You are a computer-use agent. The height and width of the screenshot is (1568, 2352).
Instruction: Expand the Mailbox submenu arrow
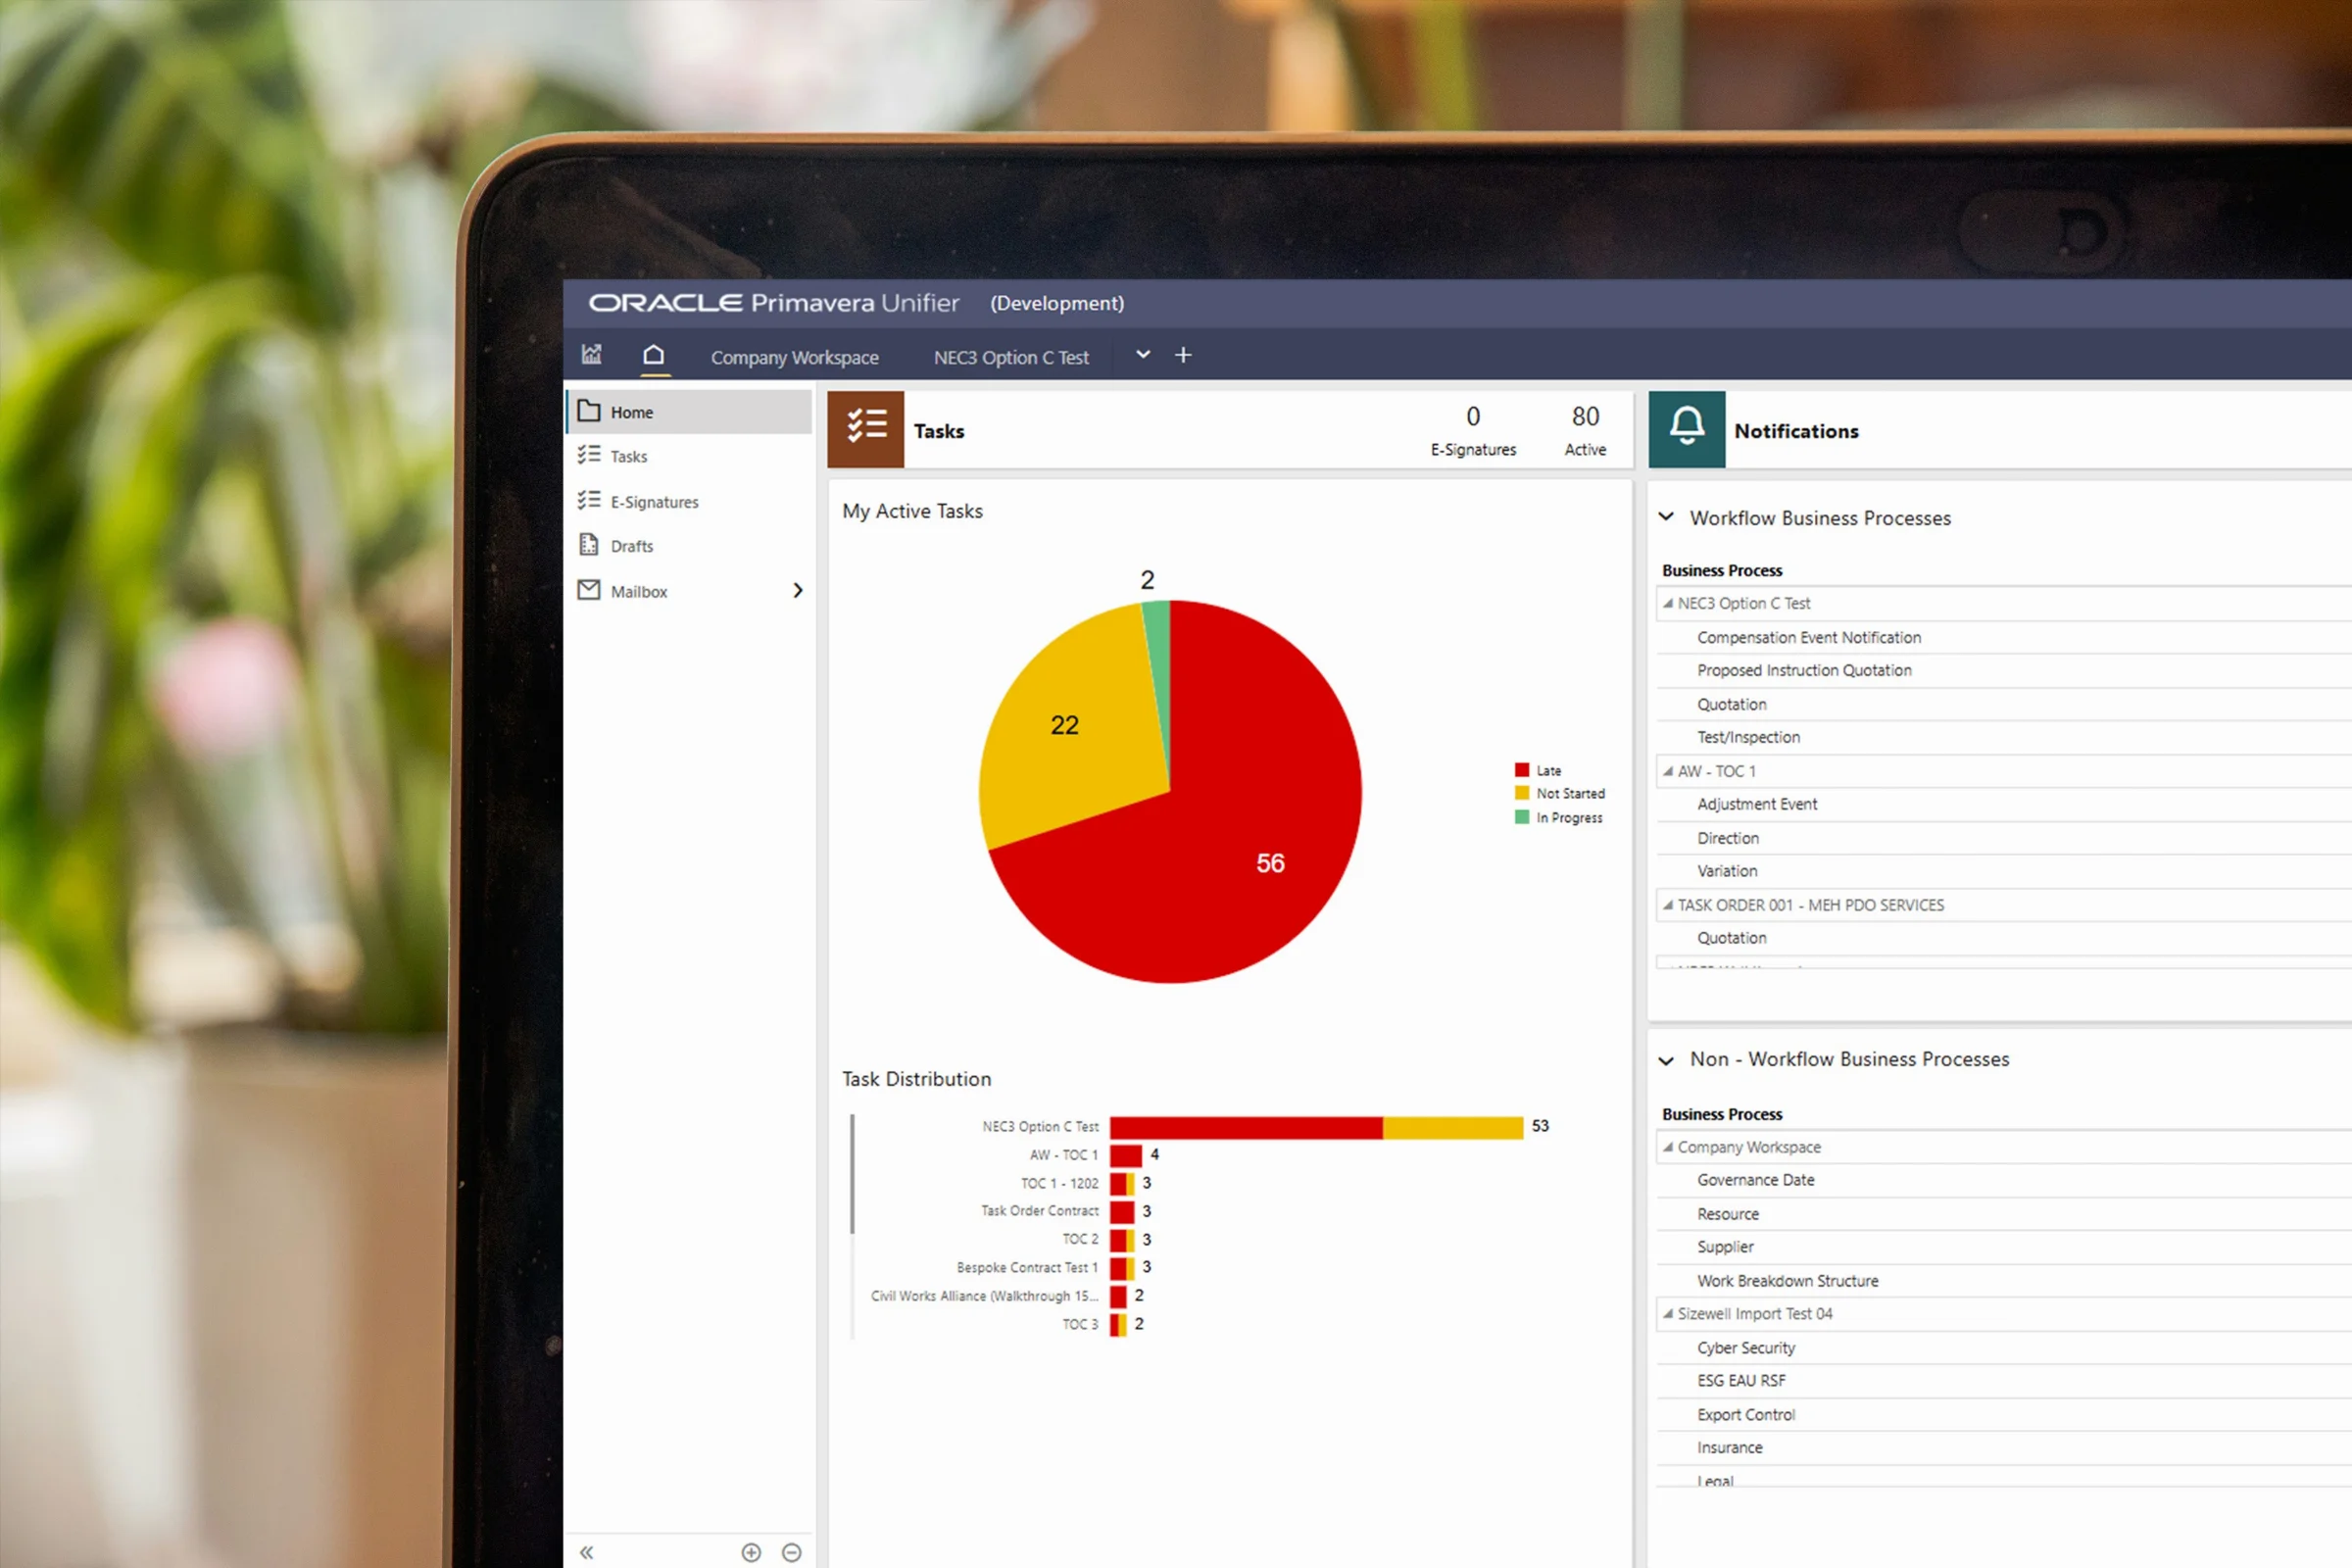coord(797,590)
